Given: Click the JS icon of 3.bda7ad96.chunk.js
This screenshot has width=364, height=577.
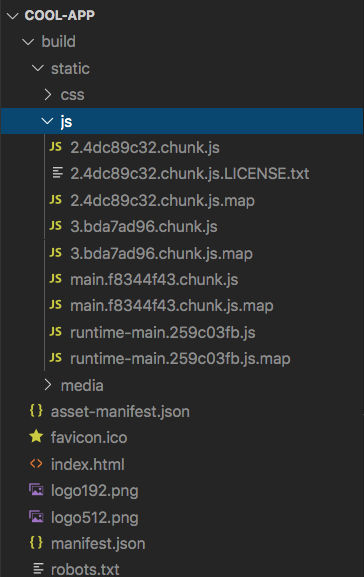Looking at the screenshot, I should [x=56, y=226].
